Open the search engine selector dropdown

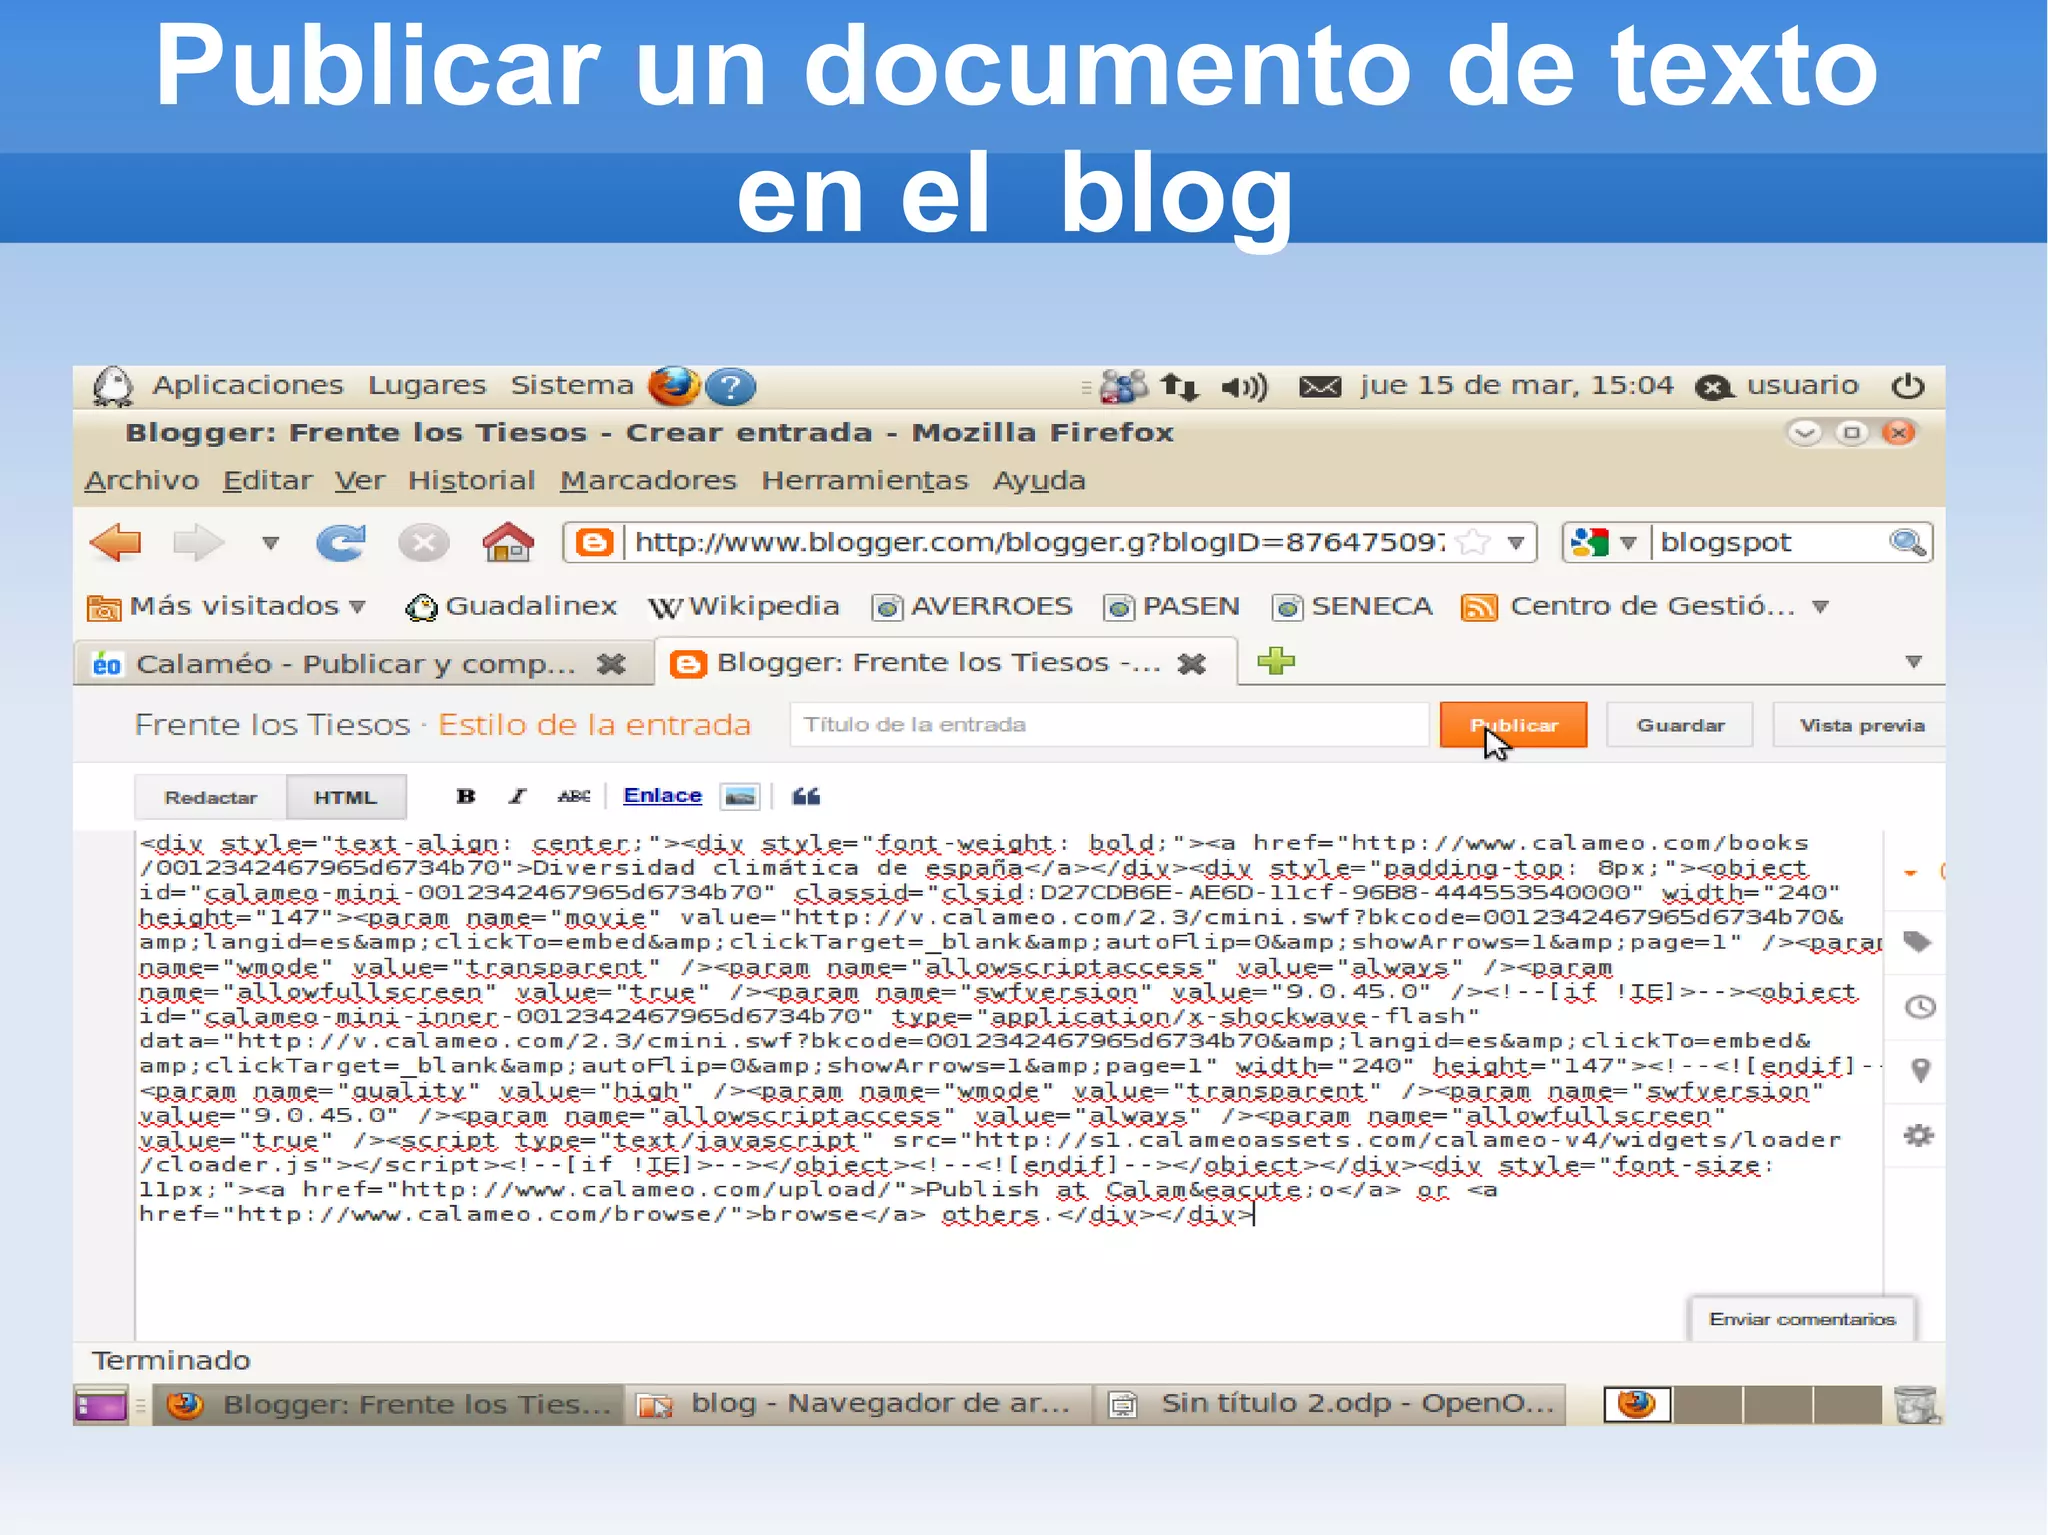[x=1628, y=542]
